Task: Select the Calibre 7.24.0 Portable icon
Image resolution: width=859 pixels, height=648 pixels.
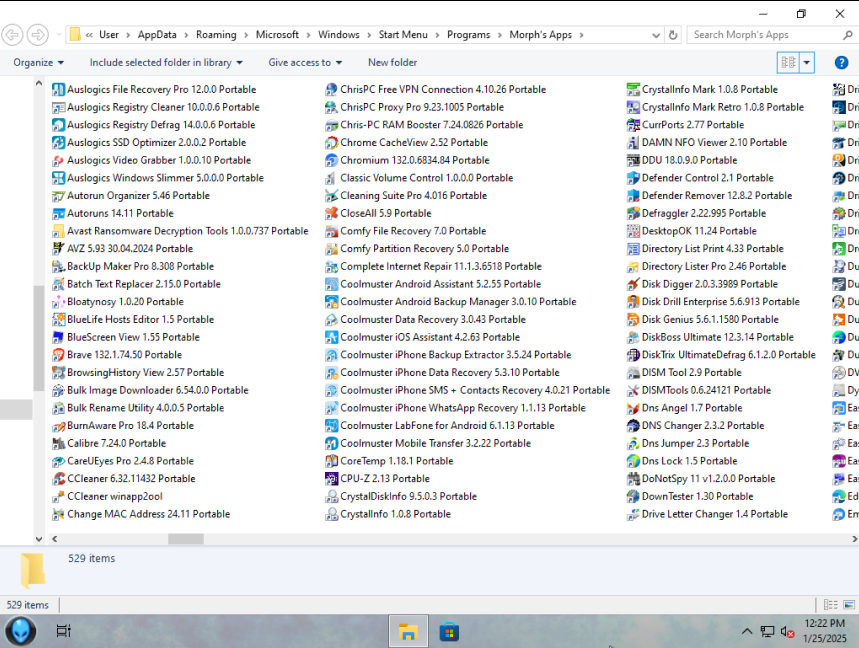Action: [x=58, y=443]
